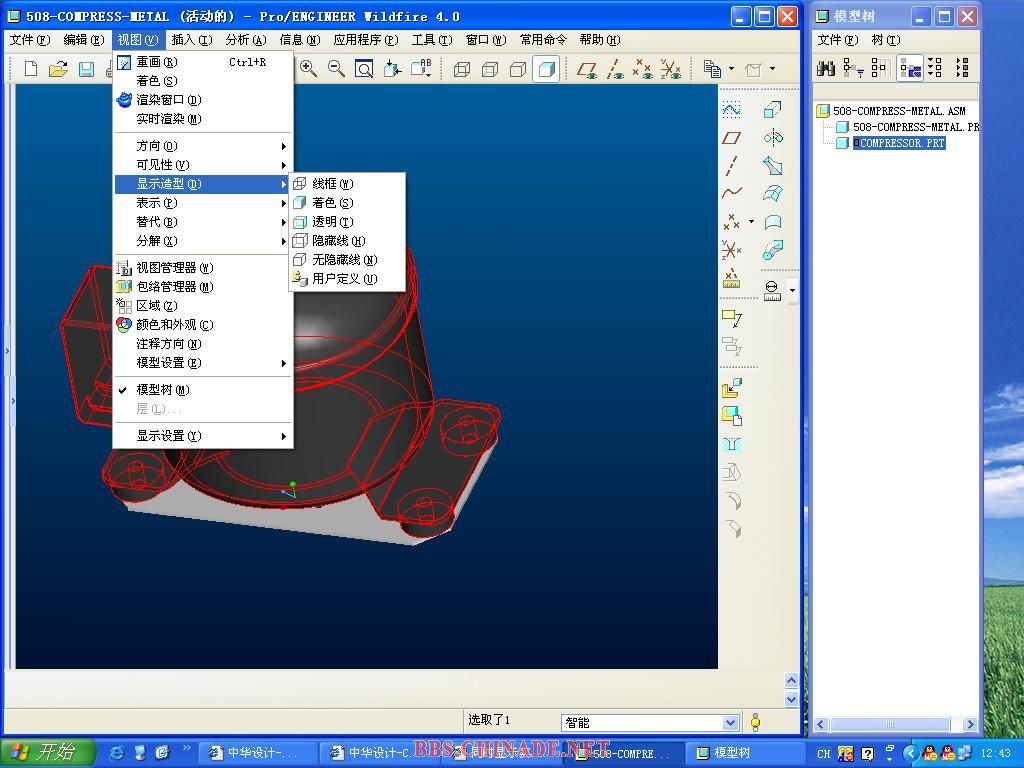Open Internet Explorer from quick launch
Viewport: 1024px width, 768px height.
(x=116, y=753)
